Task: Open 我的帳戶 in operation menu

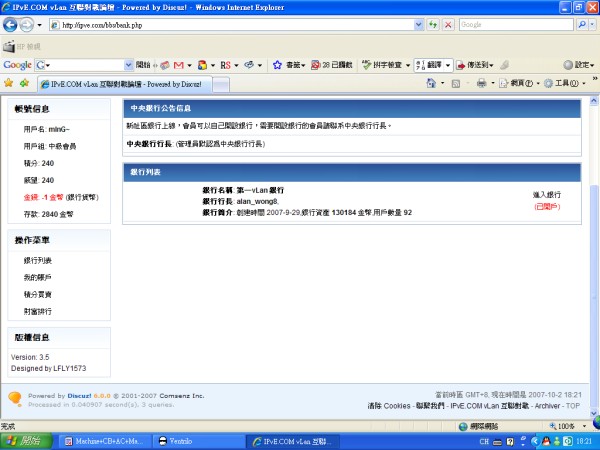Action: click(x=38, y=277)
